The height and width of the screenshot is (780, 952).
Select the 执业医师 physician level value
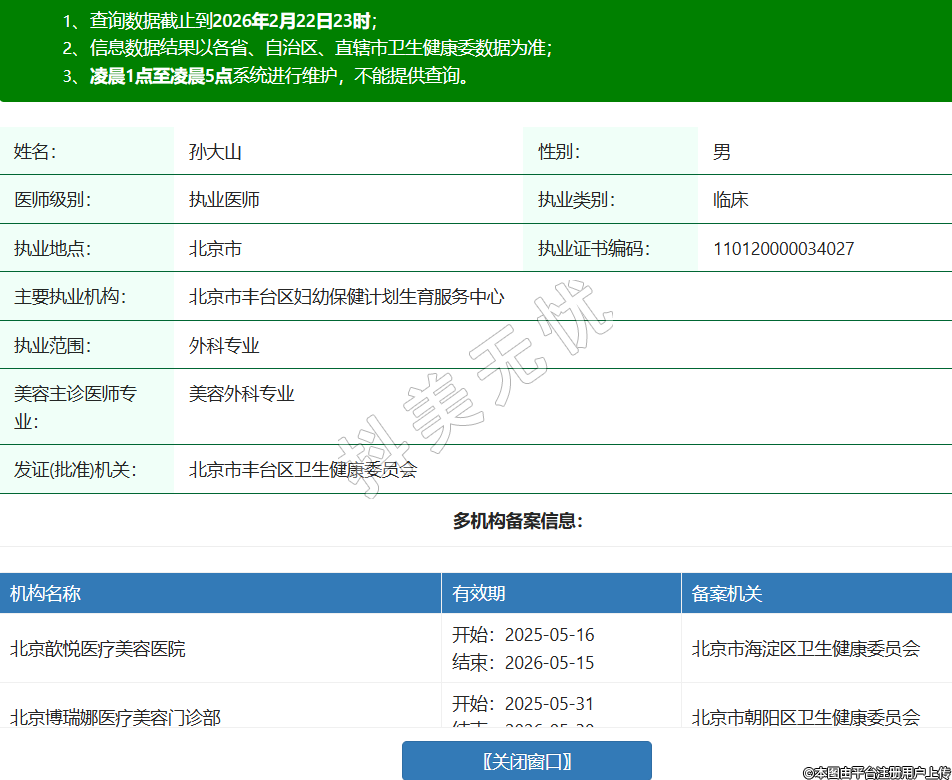224,200
